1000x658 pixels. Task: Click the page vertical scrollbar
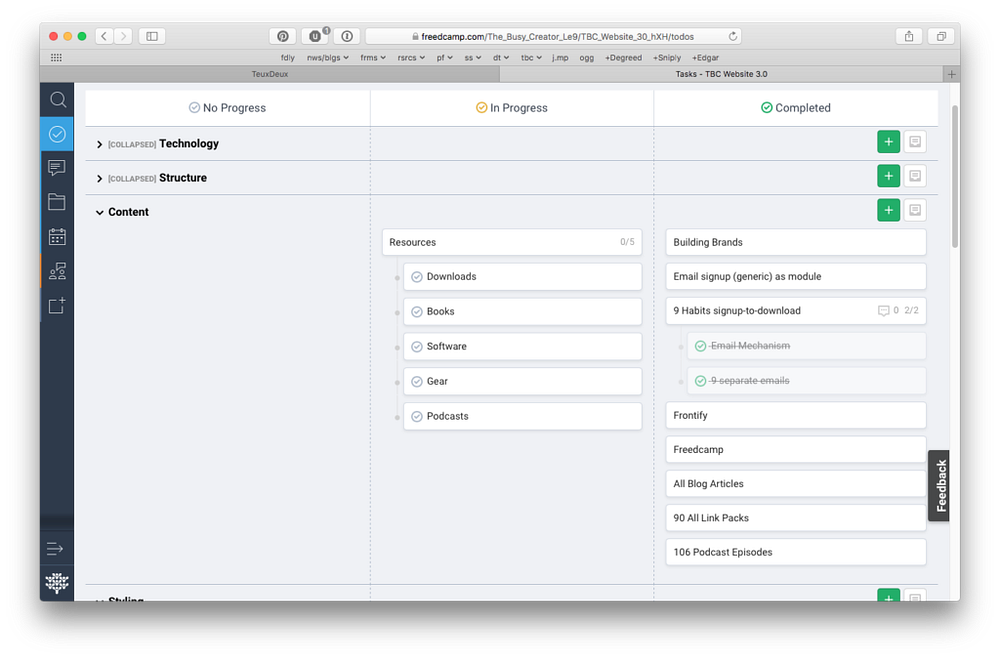955,177
